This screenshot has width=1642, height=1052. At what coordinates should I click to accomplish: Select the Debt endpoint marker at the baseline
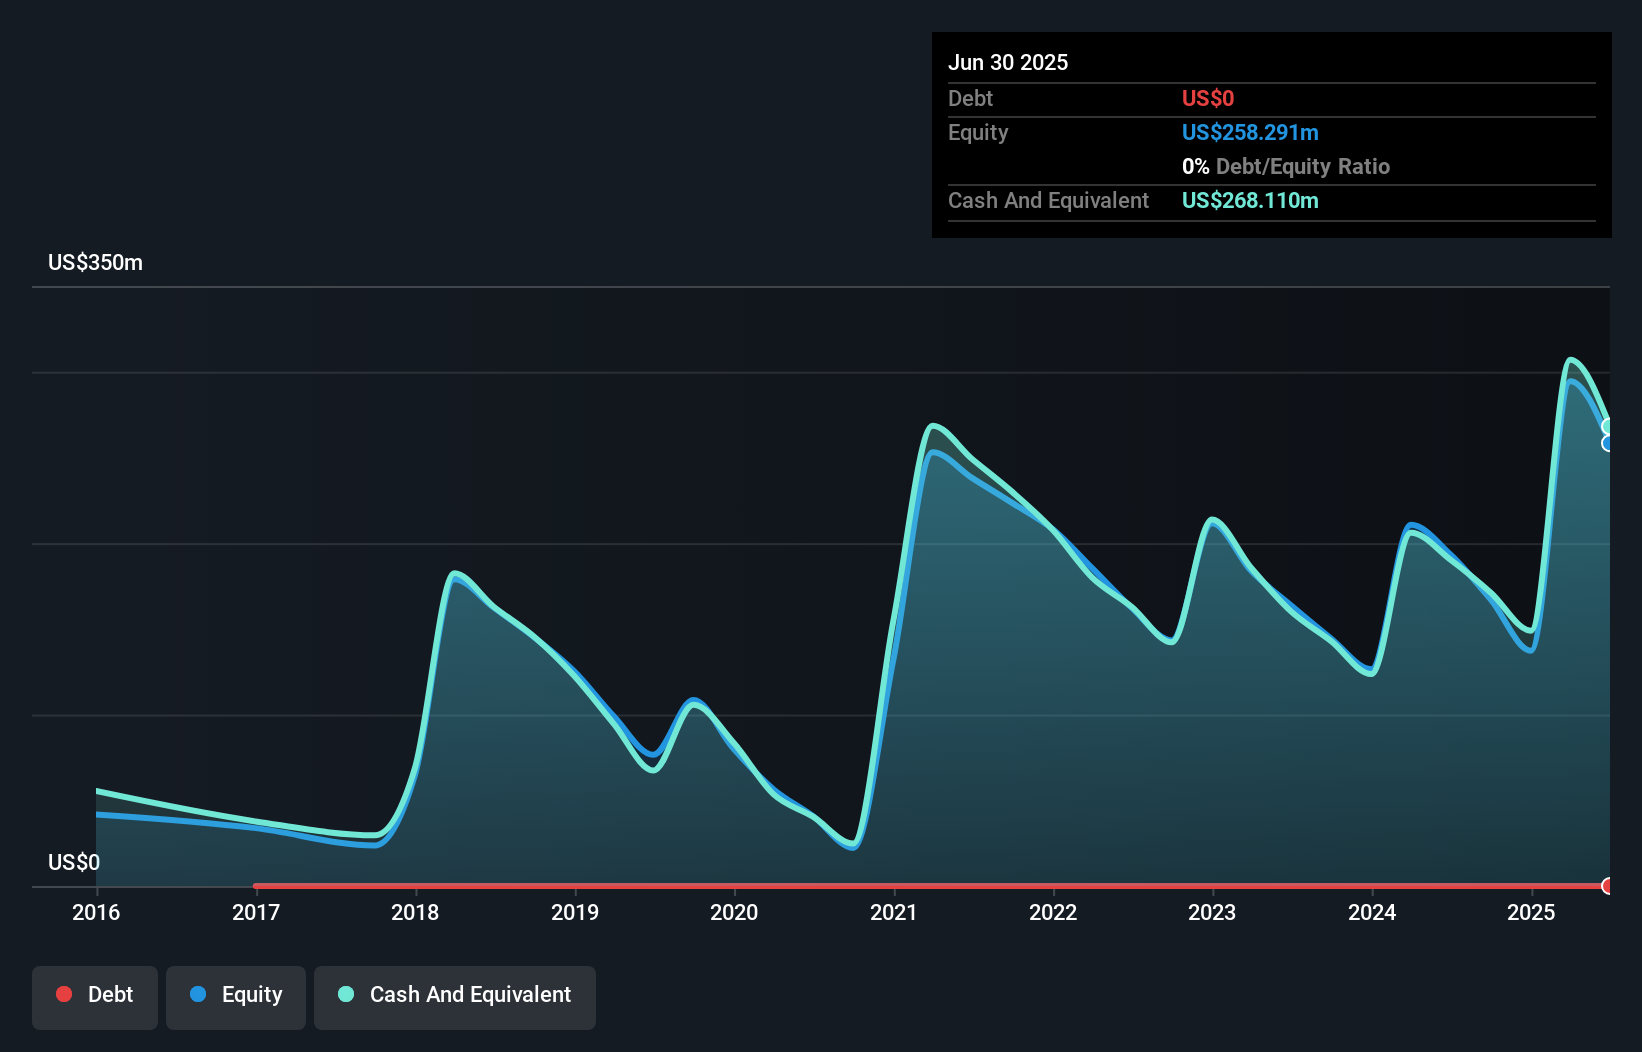pyautogui.click(x=1608, y=886)
